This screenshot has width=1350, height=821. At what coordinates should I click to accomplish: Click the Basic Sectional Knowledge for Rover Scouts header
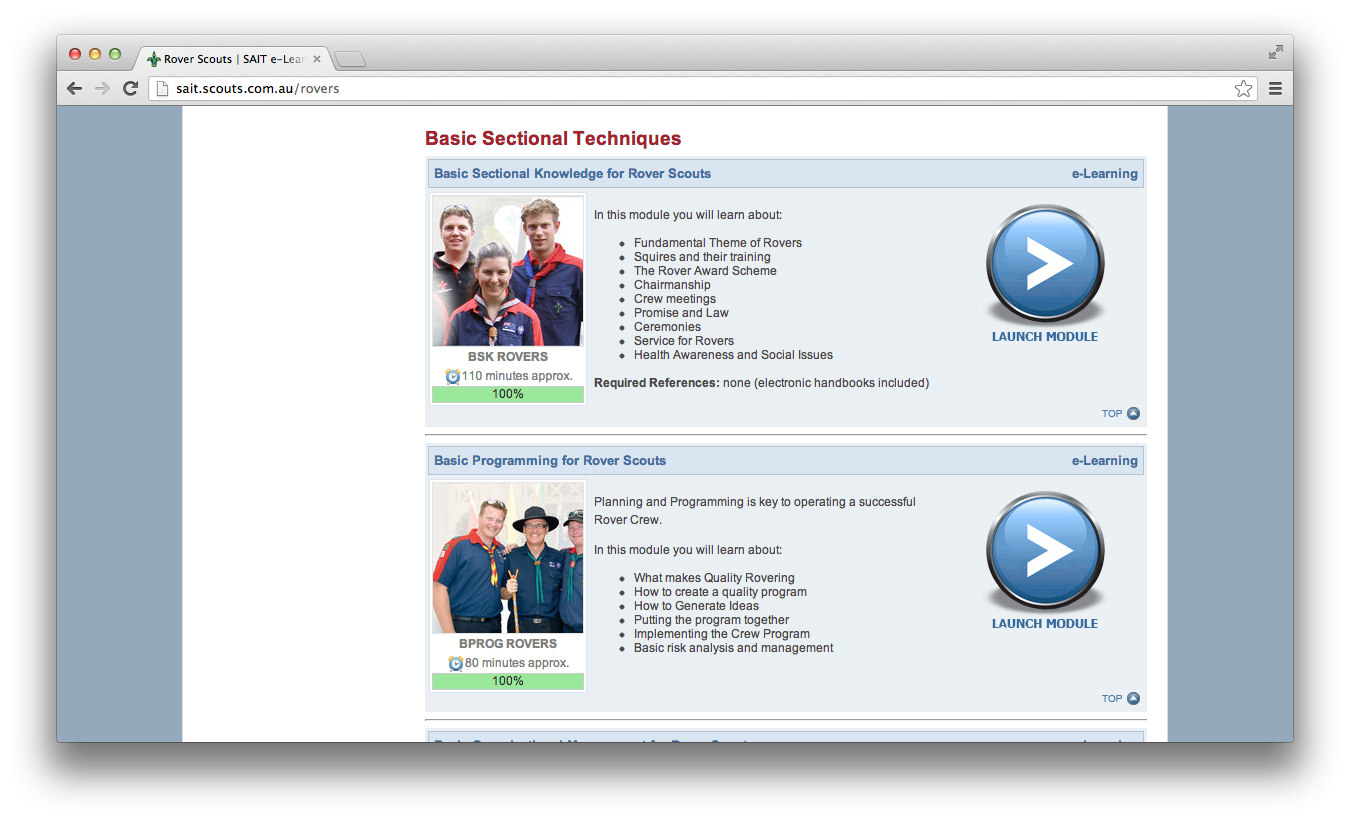[572, 174]
